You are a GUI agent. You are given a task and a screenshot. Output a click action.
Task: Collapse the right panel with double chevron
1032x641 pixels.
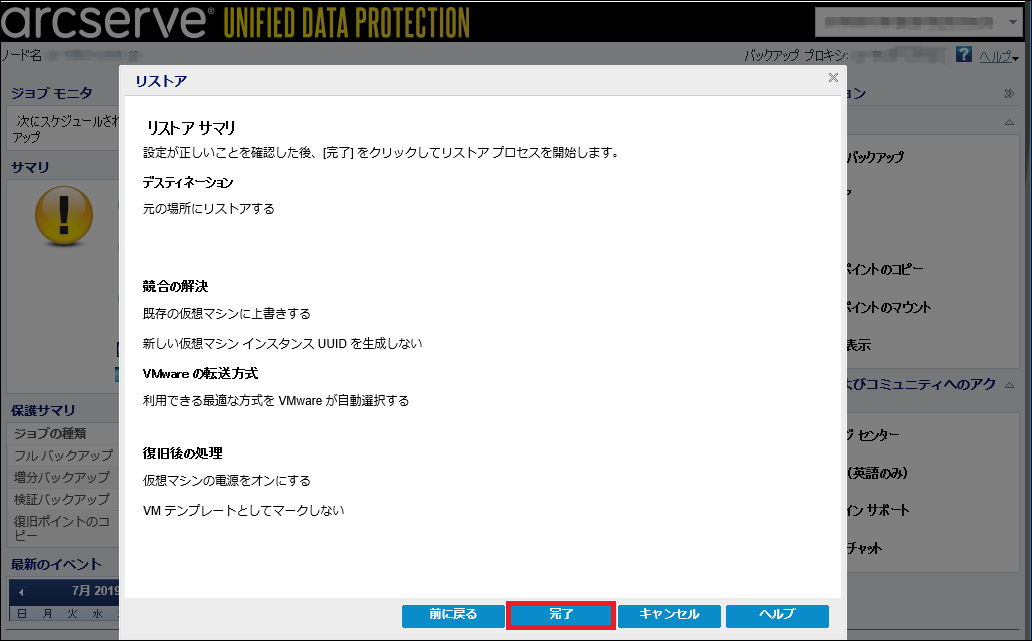click(1010, 93)
